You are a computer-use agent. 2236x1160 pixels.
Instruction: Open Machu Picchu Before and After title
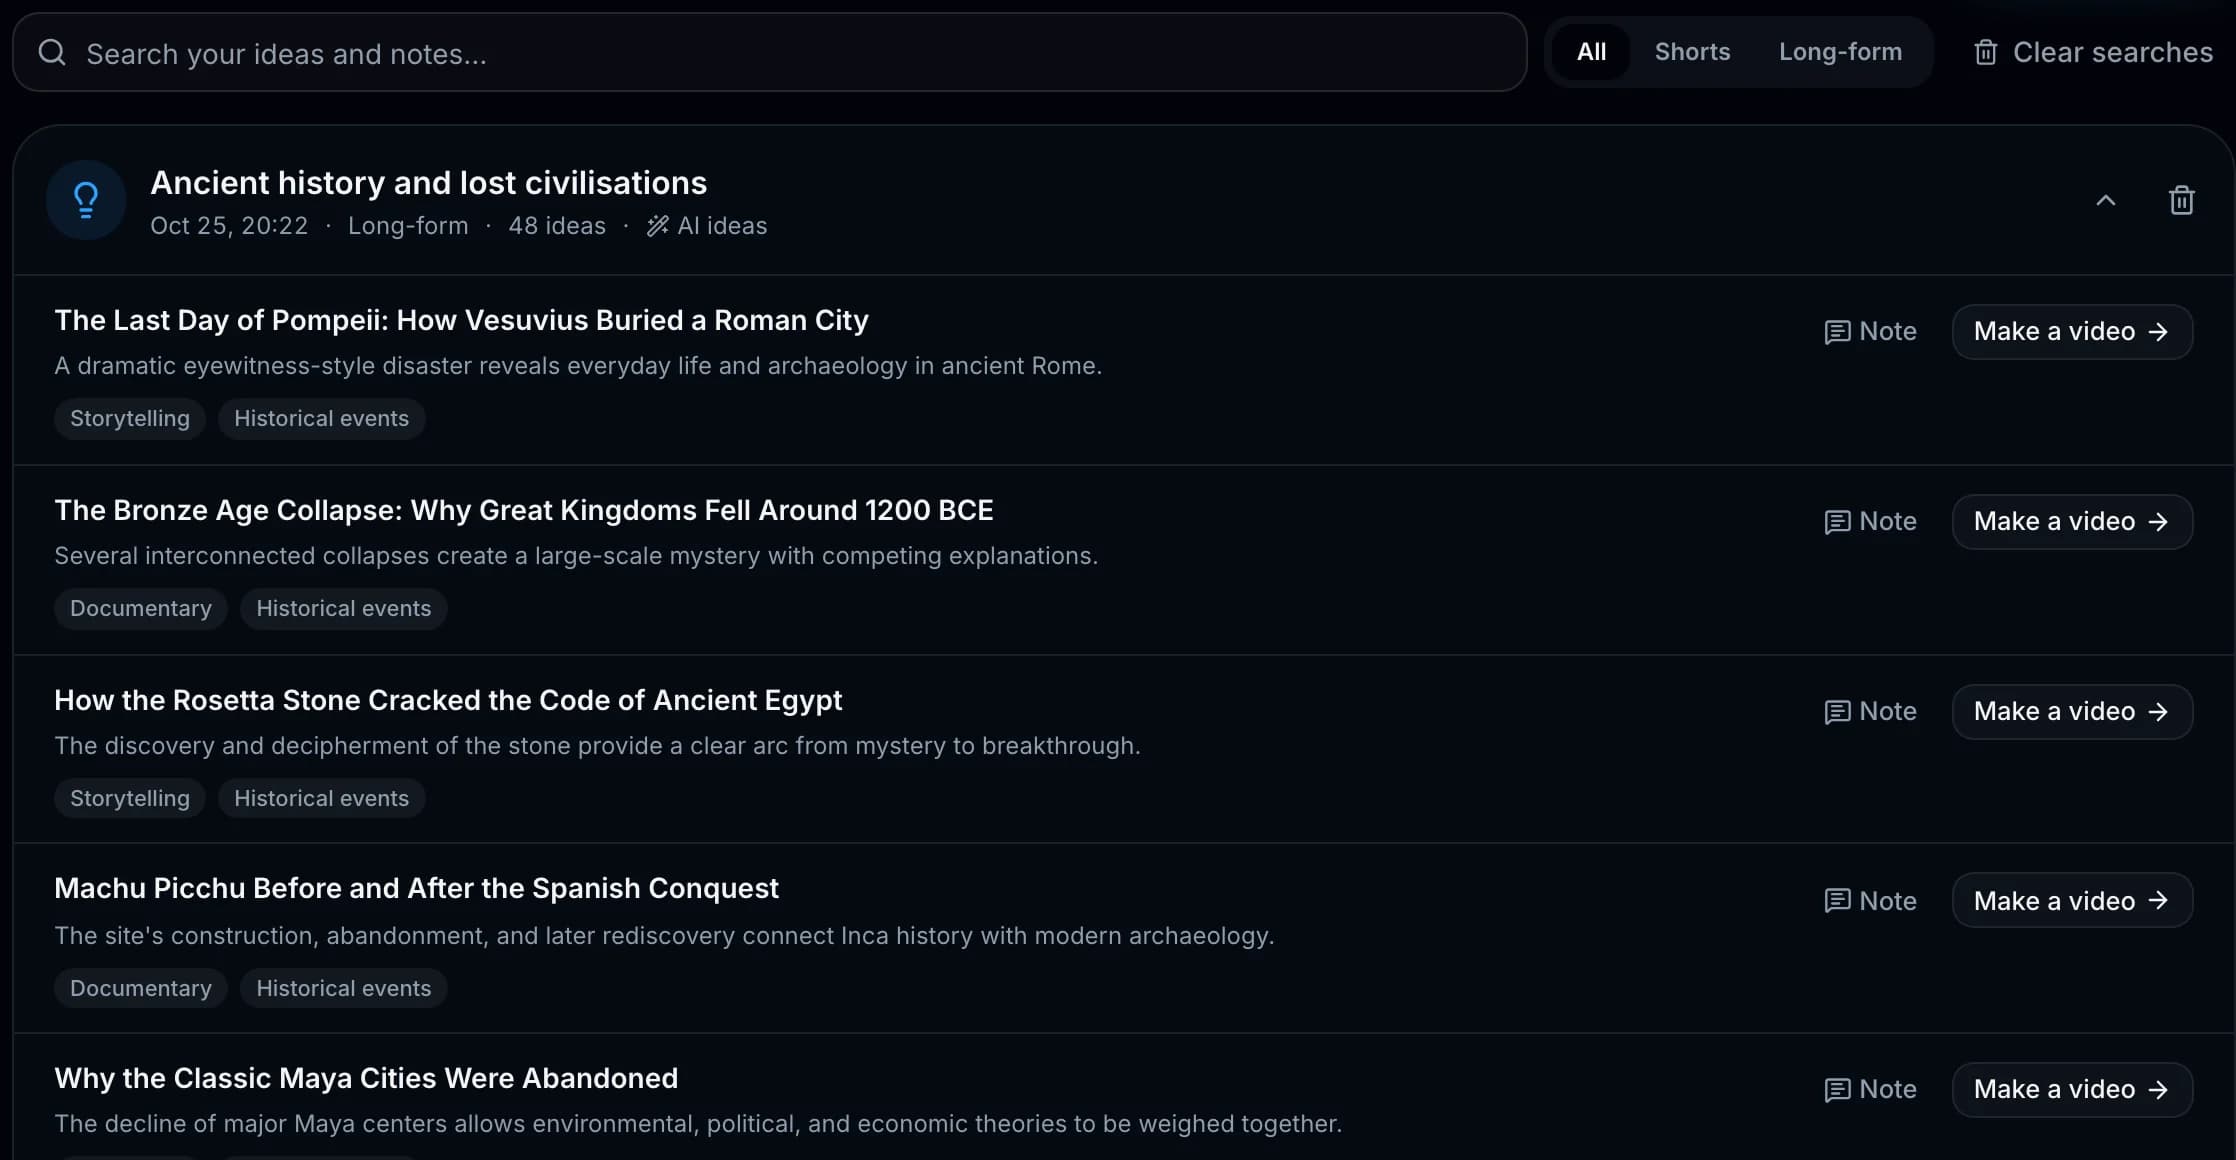coord(416,888)
